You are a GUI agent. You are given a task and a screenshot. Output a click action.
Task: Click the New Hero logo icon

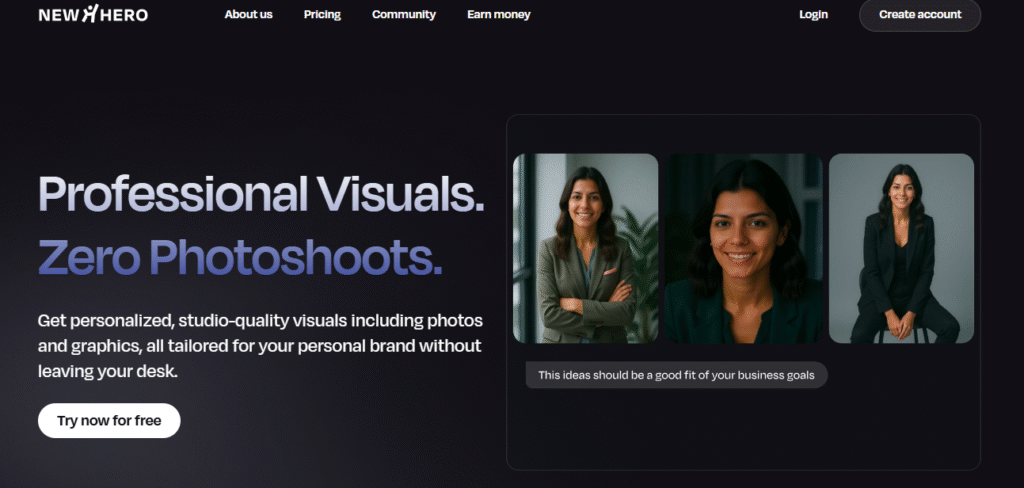(x=92, y=15)
